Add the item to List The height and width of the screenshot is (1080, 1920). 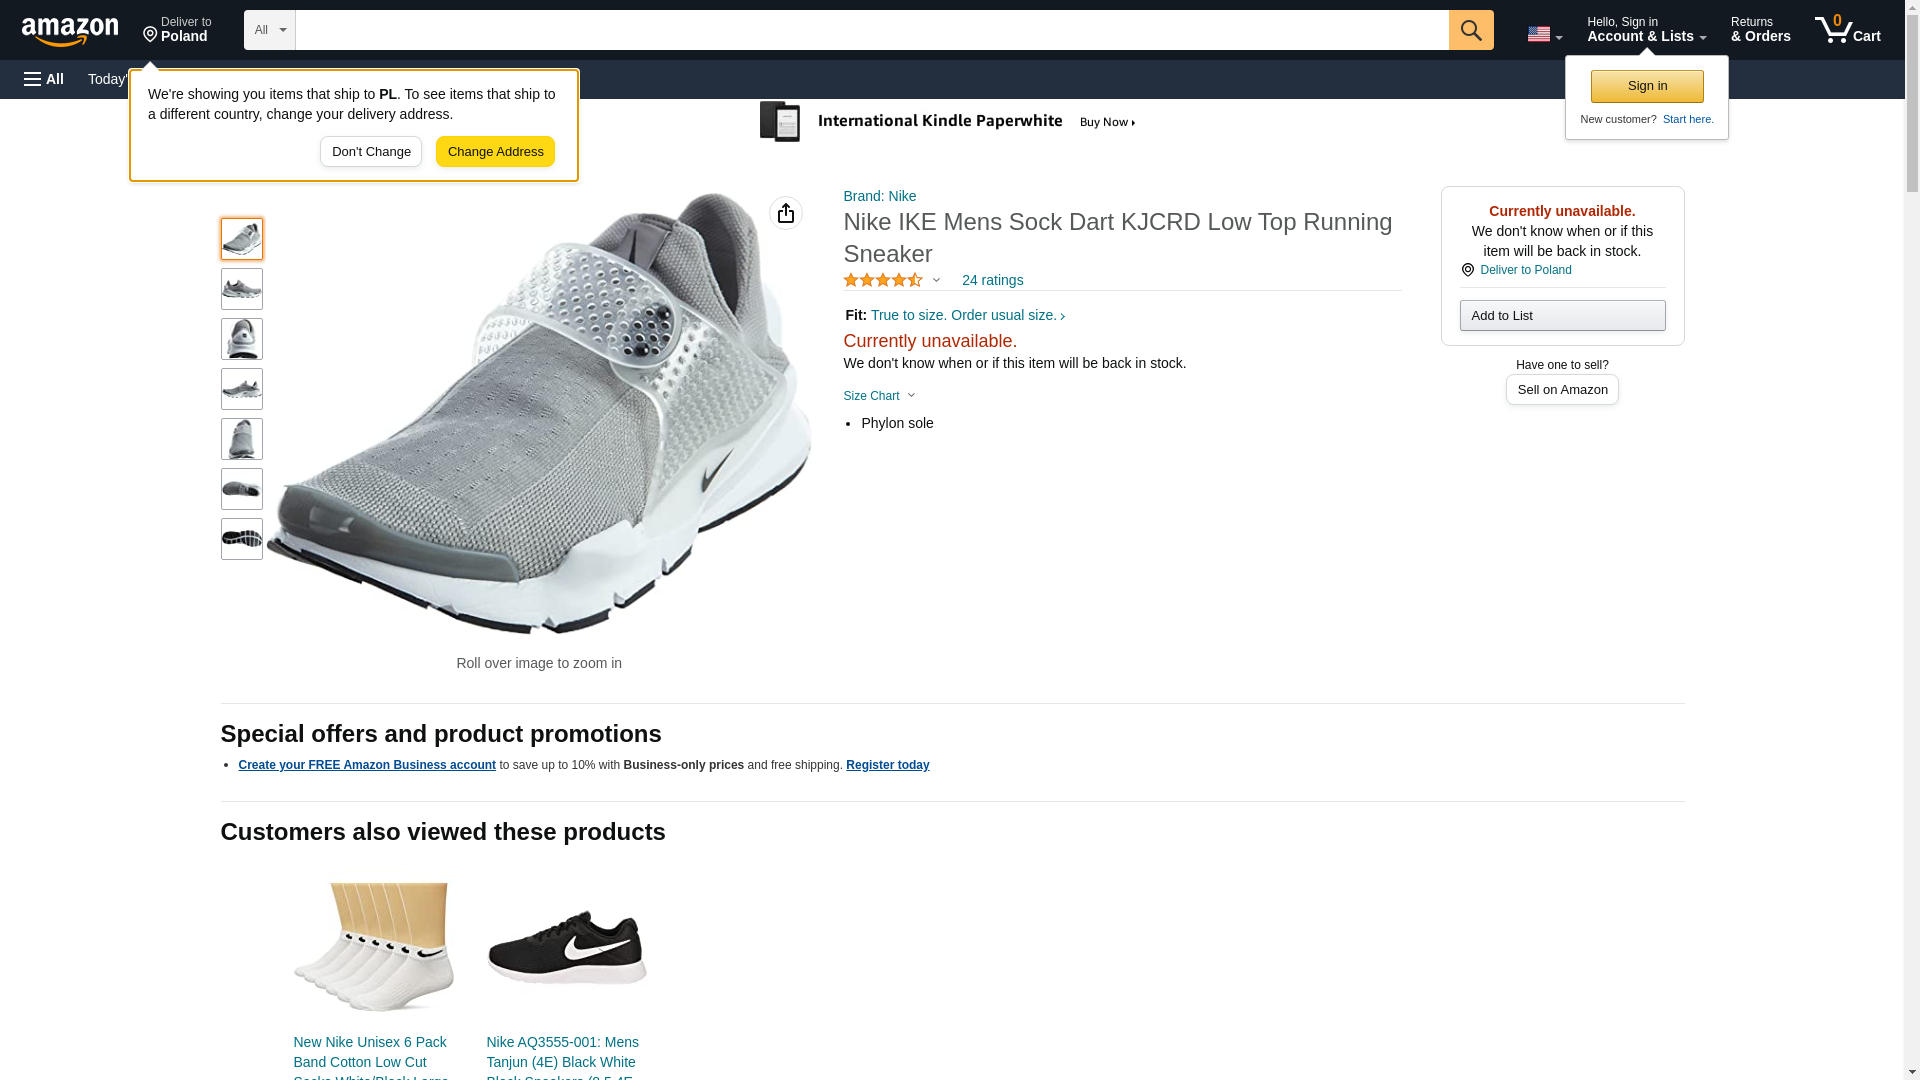pos(1562,316)
